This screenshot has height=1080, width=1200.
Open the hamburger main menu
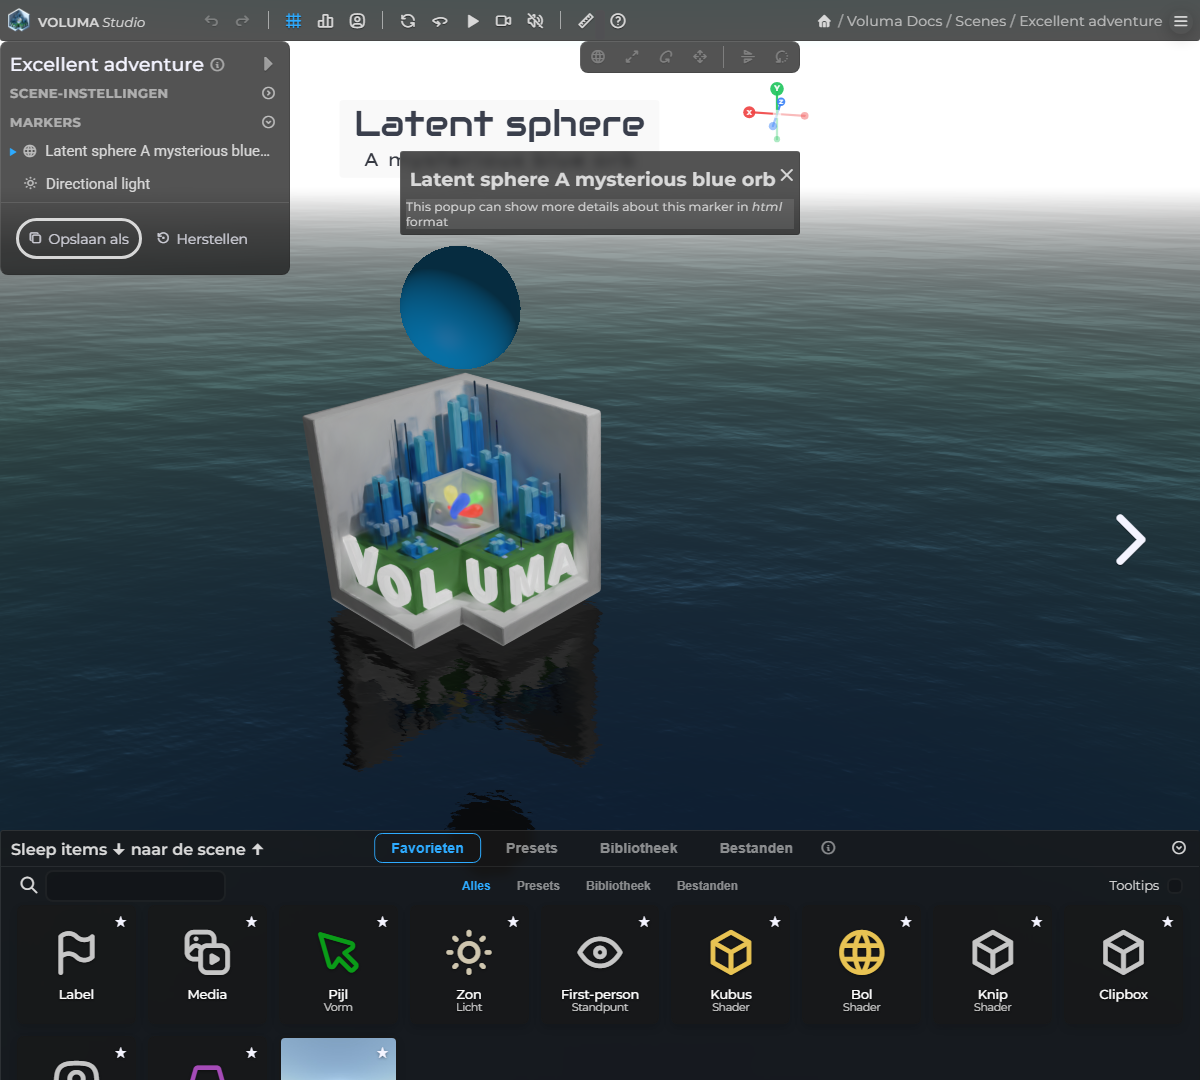(x=1181, y=21)
